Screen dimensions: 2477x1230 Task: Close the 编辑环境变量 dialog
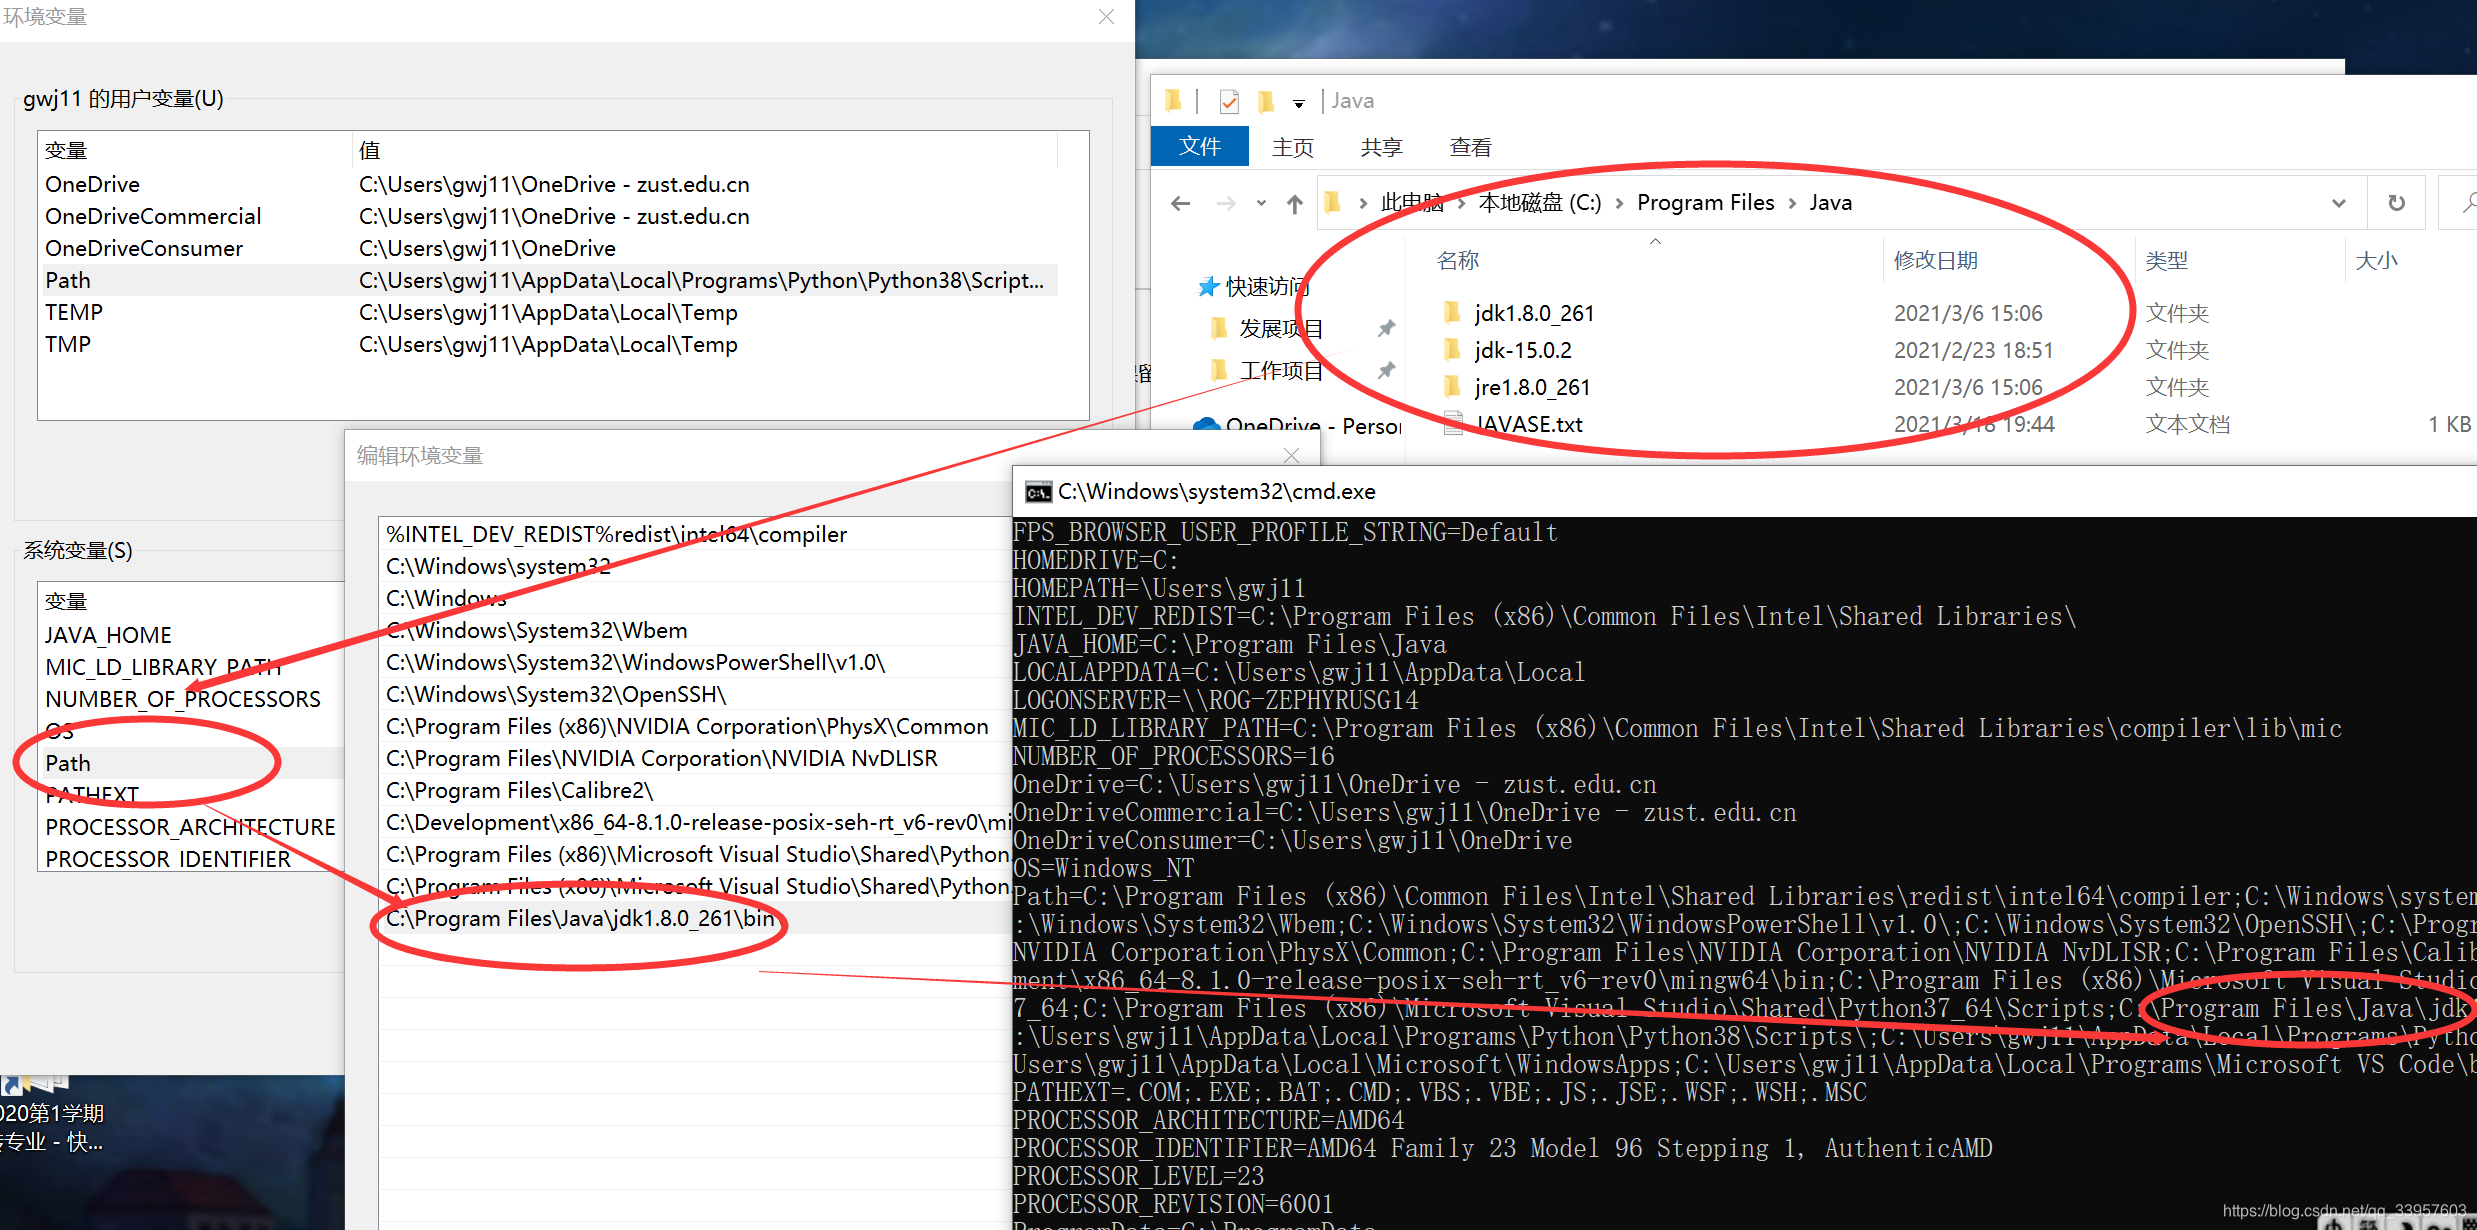tap(1291, 455)
